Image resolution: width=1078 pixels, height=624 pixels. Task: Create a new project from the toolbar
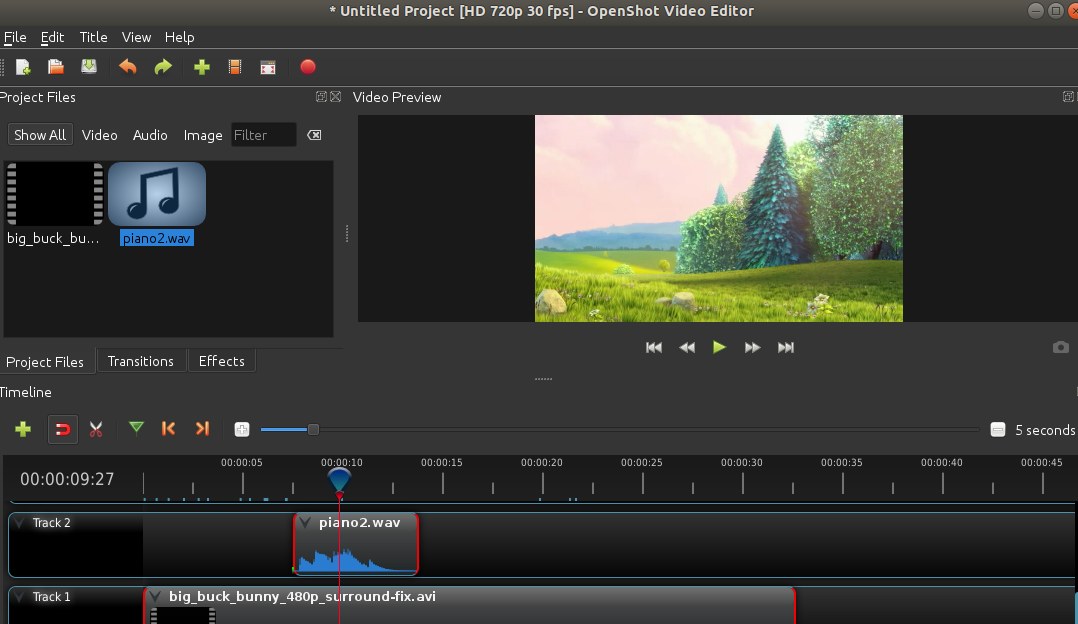23,67
